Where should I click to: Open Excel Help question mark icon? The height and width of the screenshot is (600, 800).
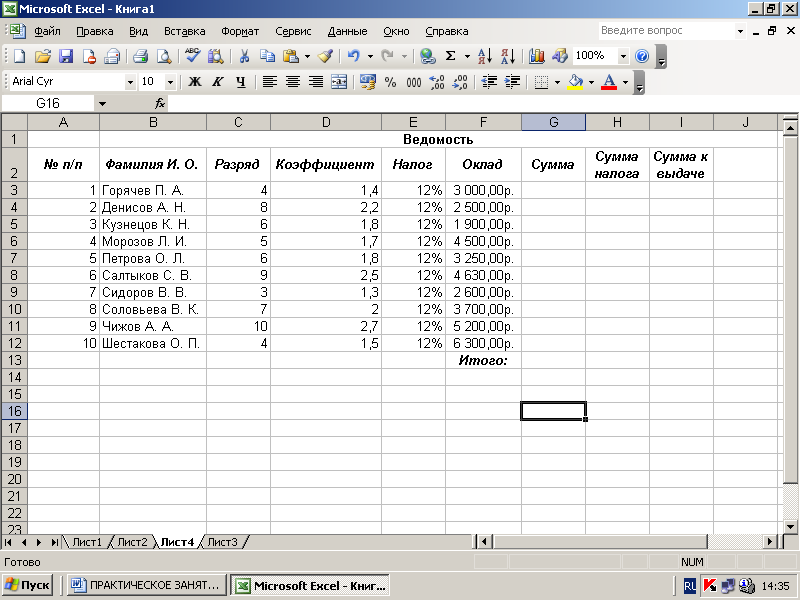[x=642, y=56]
